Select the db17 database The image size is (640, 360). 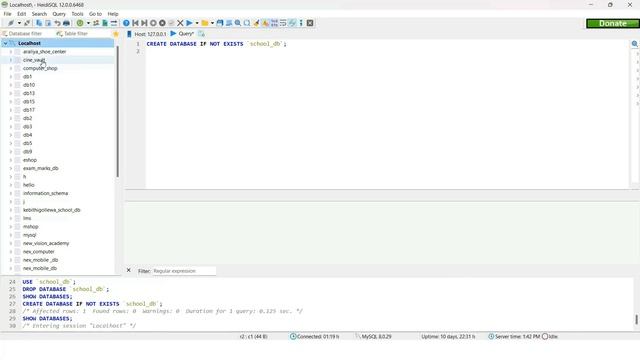(29, 110)
